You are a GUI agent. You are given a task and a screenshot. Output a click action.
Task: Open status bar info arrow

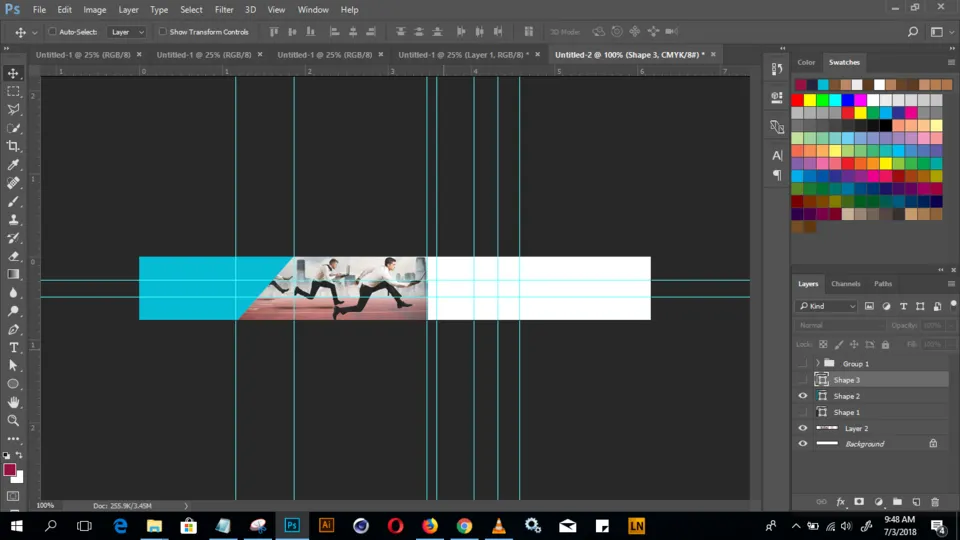(186, 506)
